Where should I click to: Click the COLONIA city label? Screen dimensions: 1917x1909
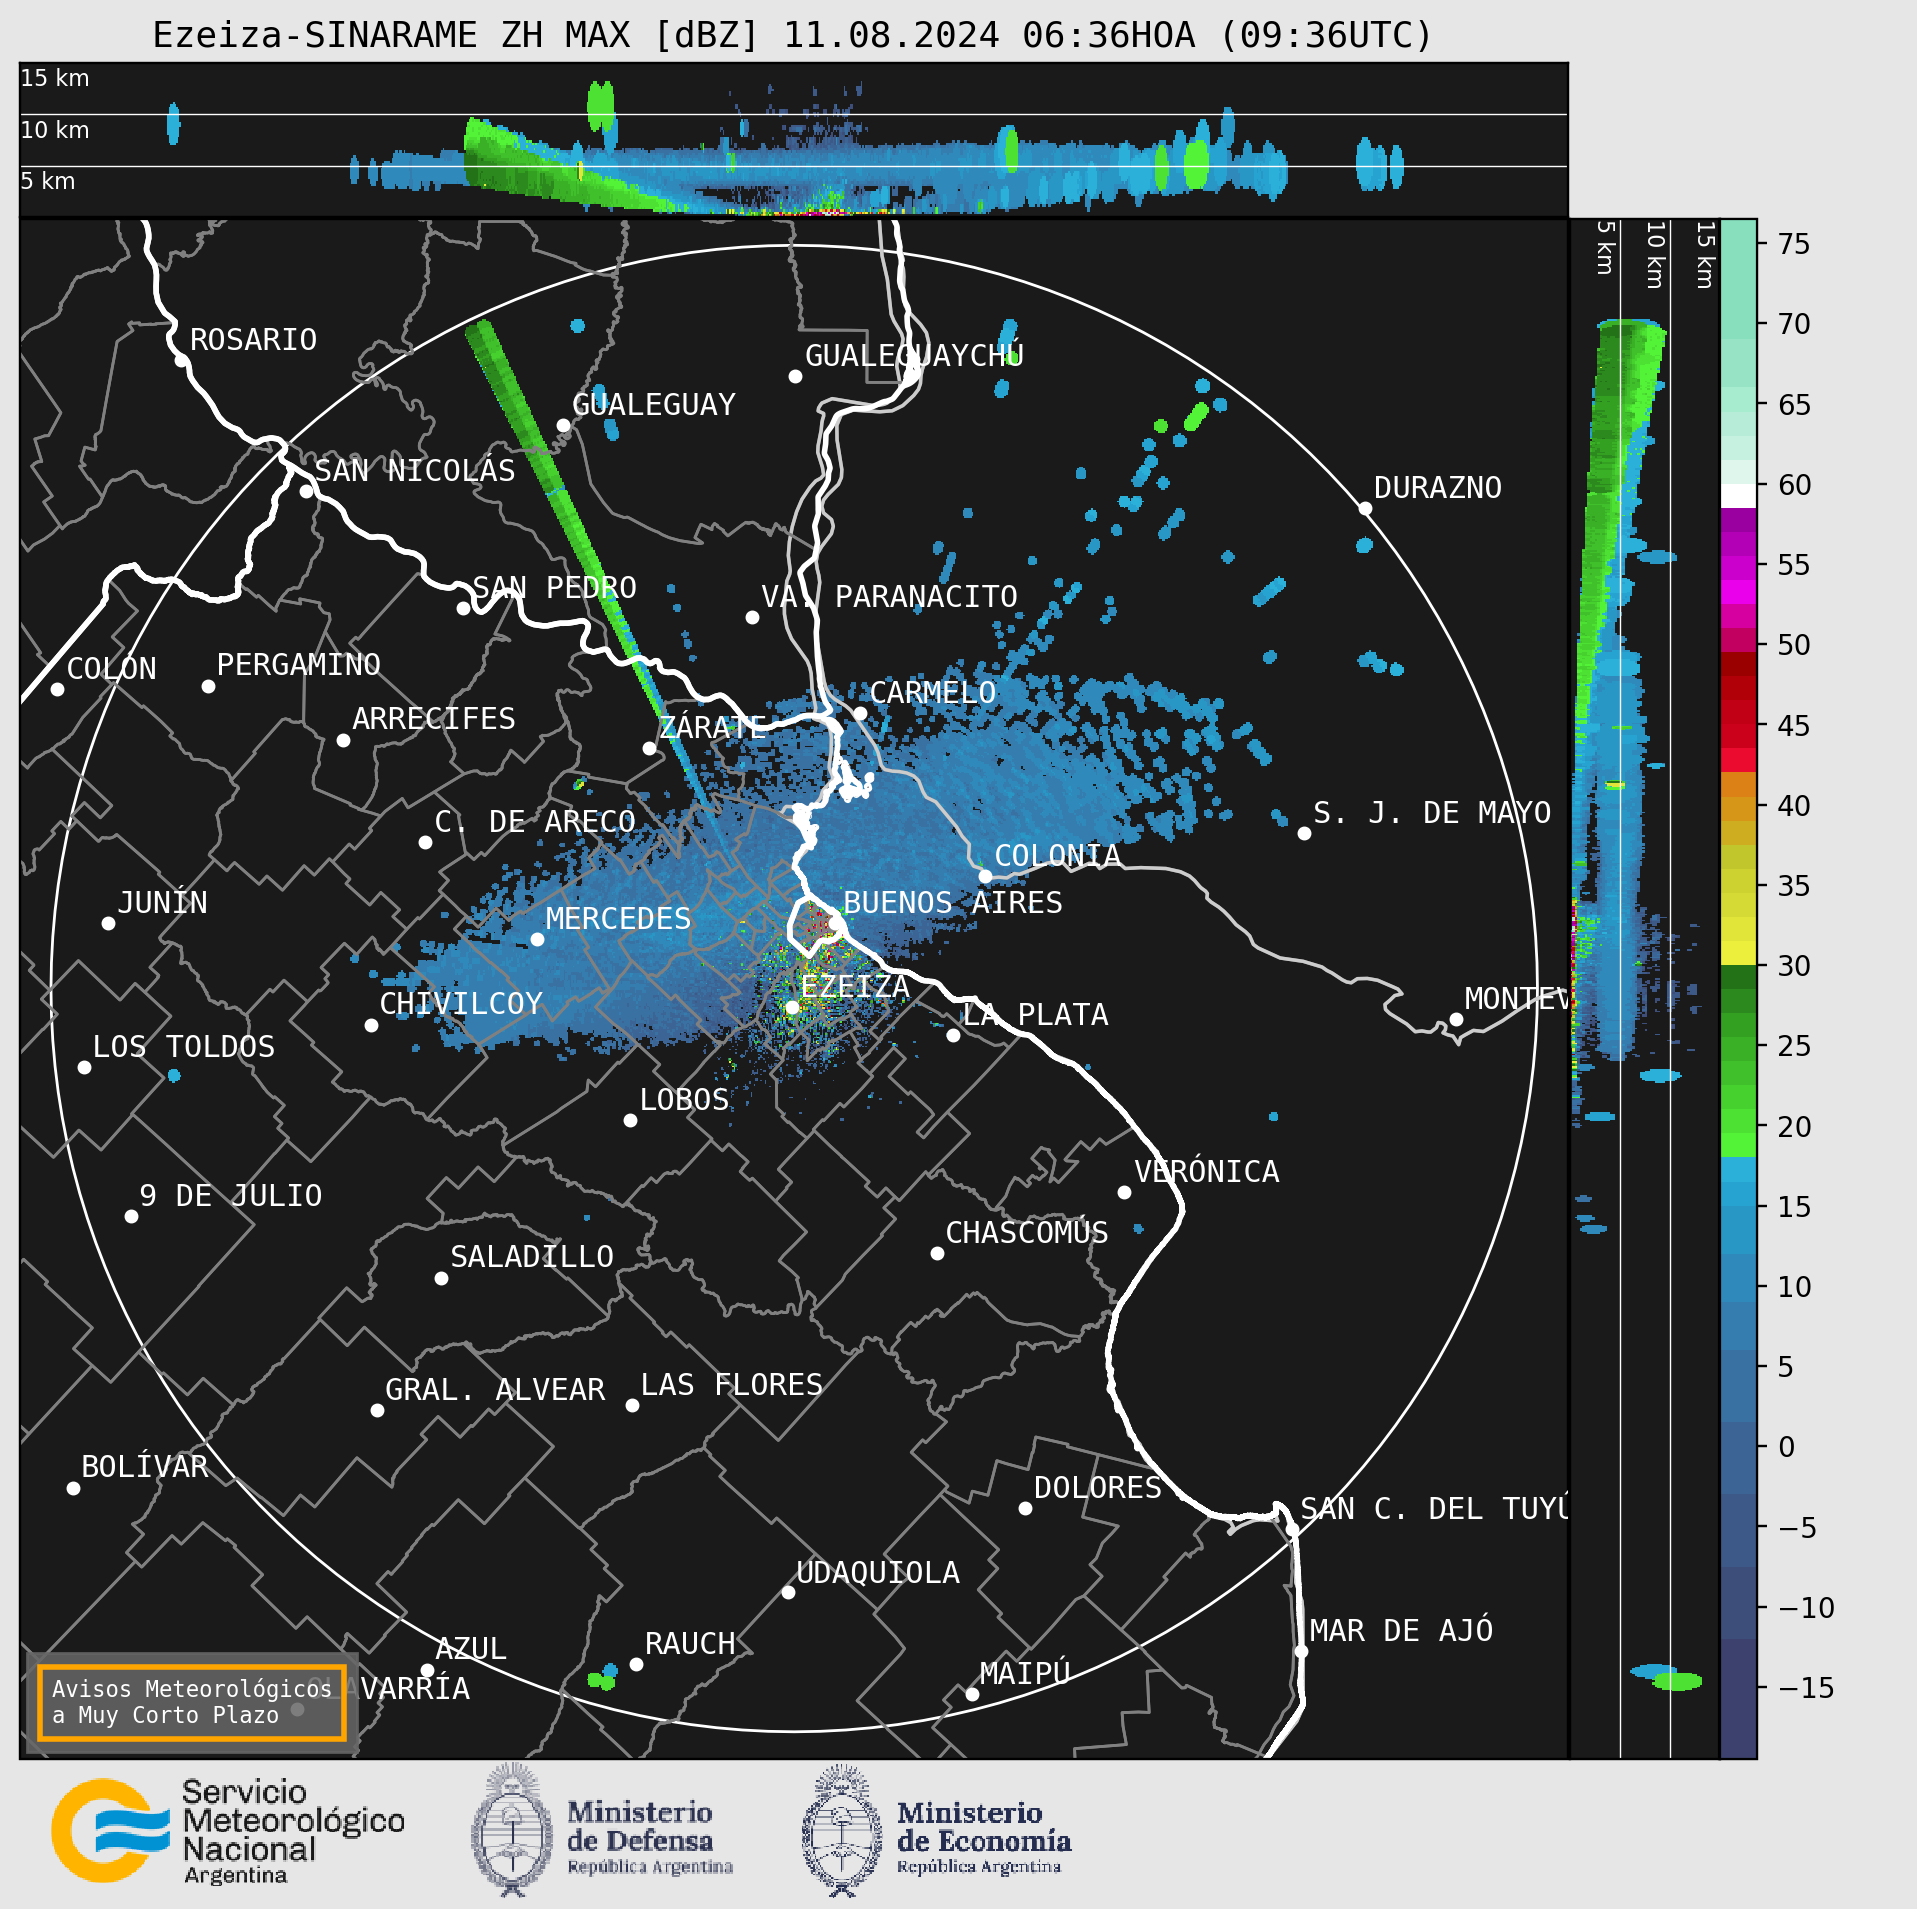click(1057, 856)
